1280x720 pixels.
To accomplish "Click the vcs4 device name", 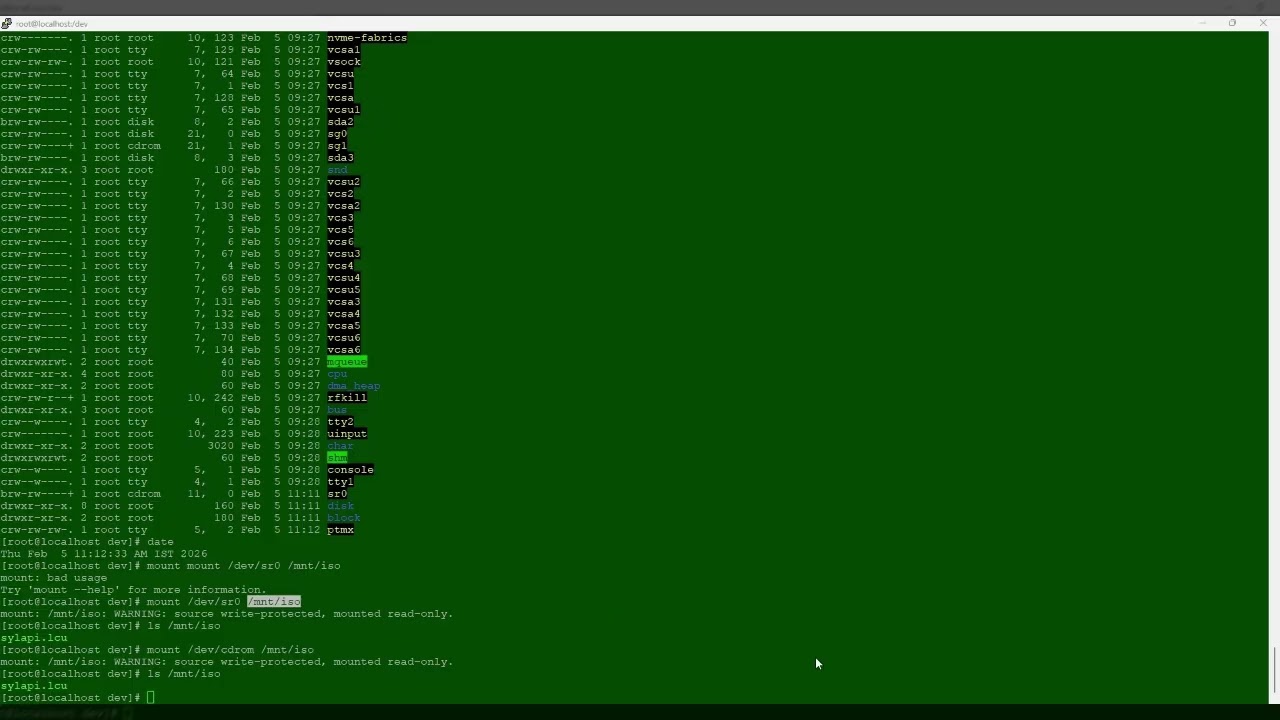I will pyautogui.click(x=340, y=266).
